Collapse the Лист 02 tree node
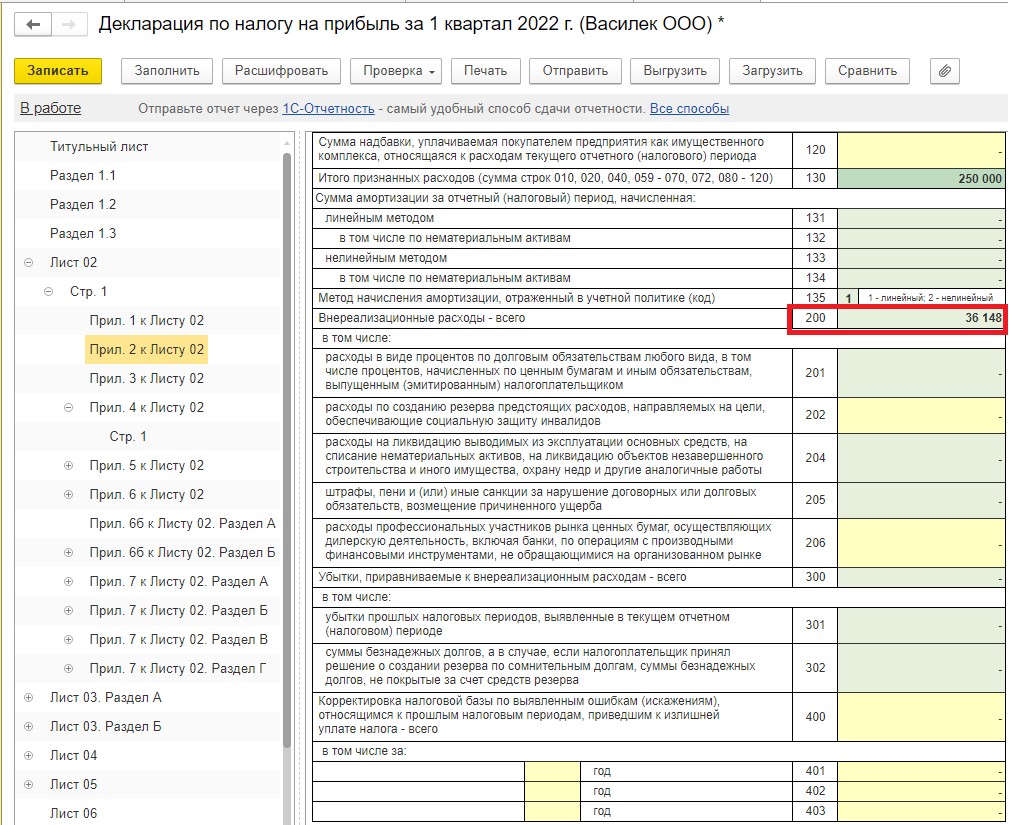 tap(28, 263)
